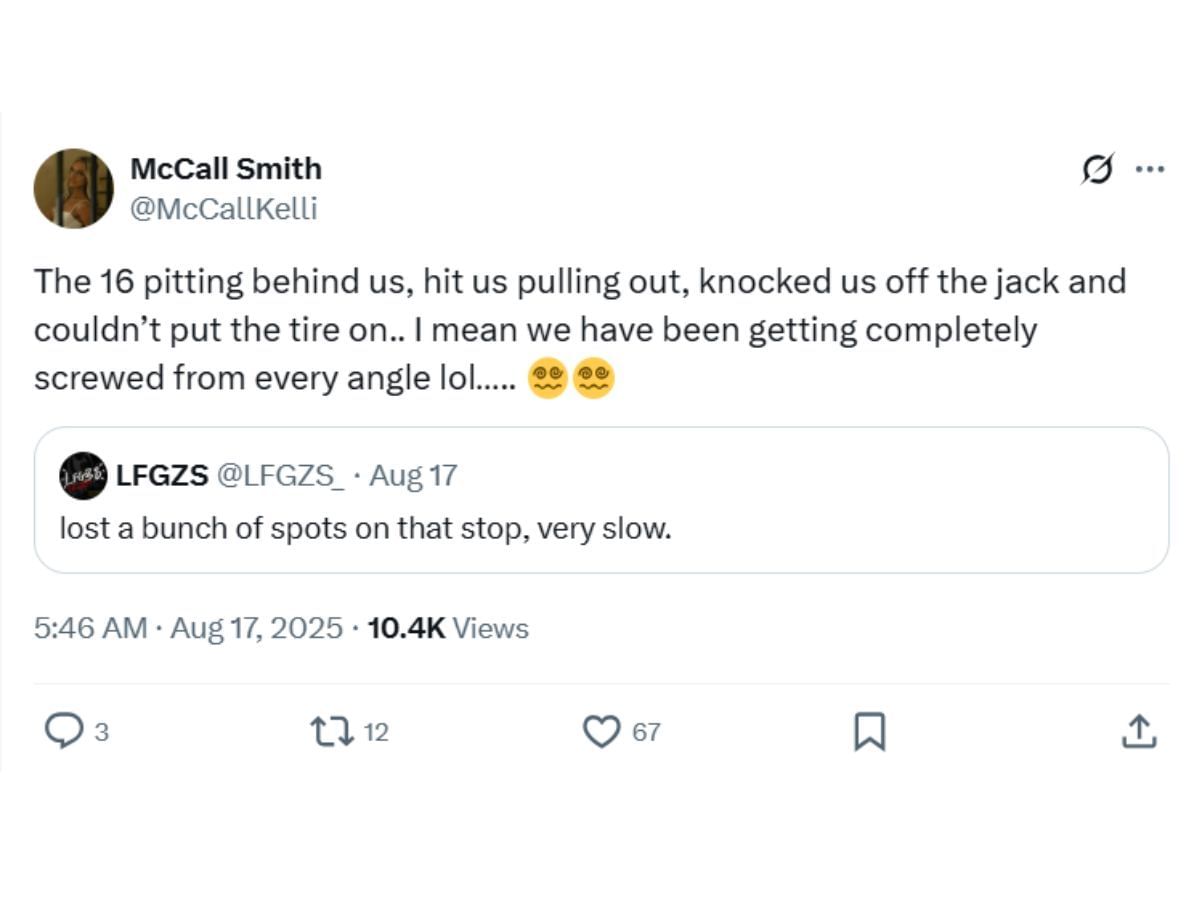The width and height of the screenshot is (1200, 900).
Task: Click the 10.4K Views count
Action: pyautogui.click(x=448, y=628)
